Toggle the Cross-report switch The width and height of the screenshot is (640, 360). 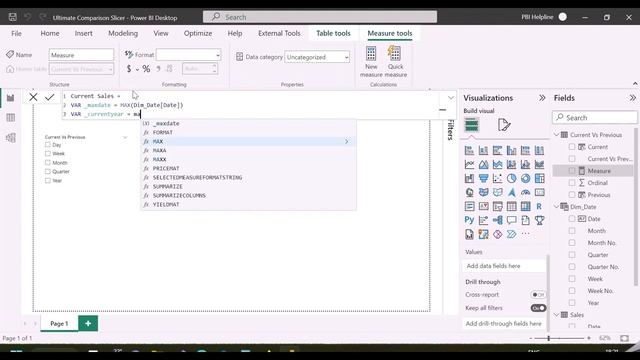538,295
